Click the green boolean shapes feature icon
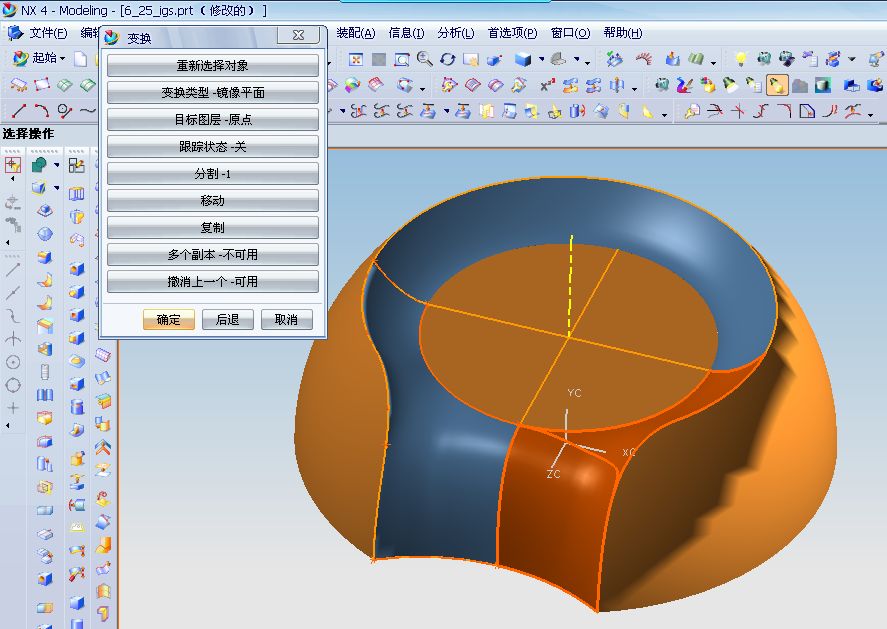Viewport: 887px width, 629px height. (x=40, y=165)
